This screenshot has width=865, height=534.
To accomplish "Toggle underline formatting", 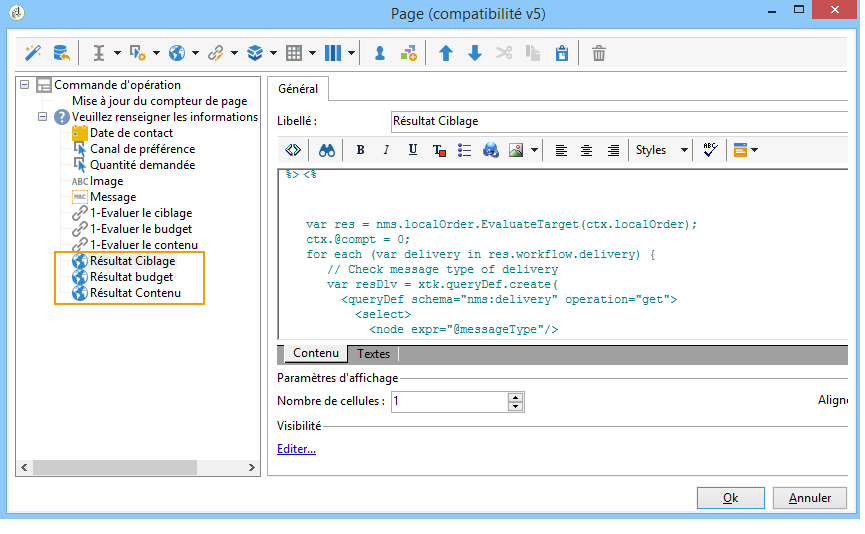I will tap(412, 150).
